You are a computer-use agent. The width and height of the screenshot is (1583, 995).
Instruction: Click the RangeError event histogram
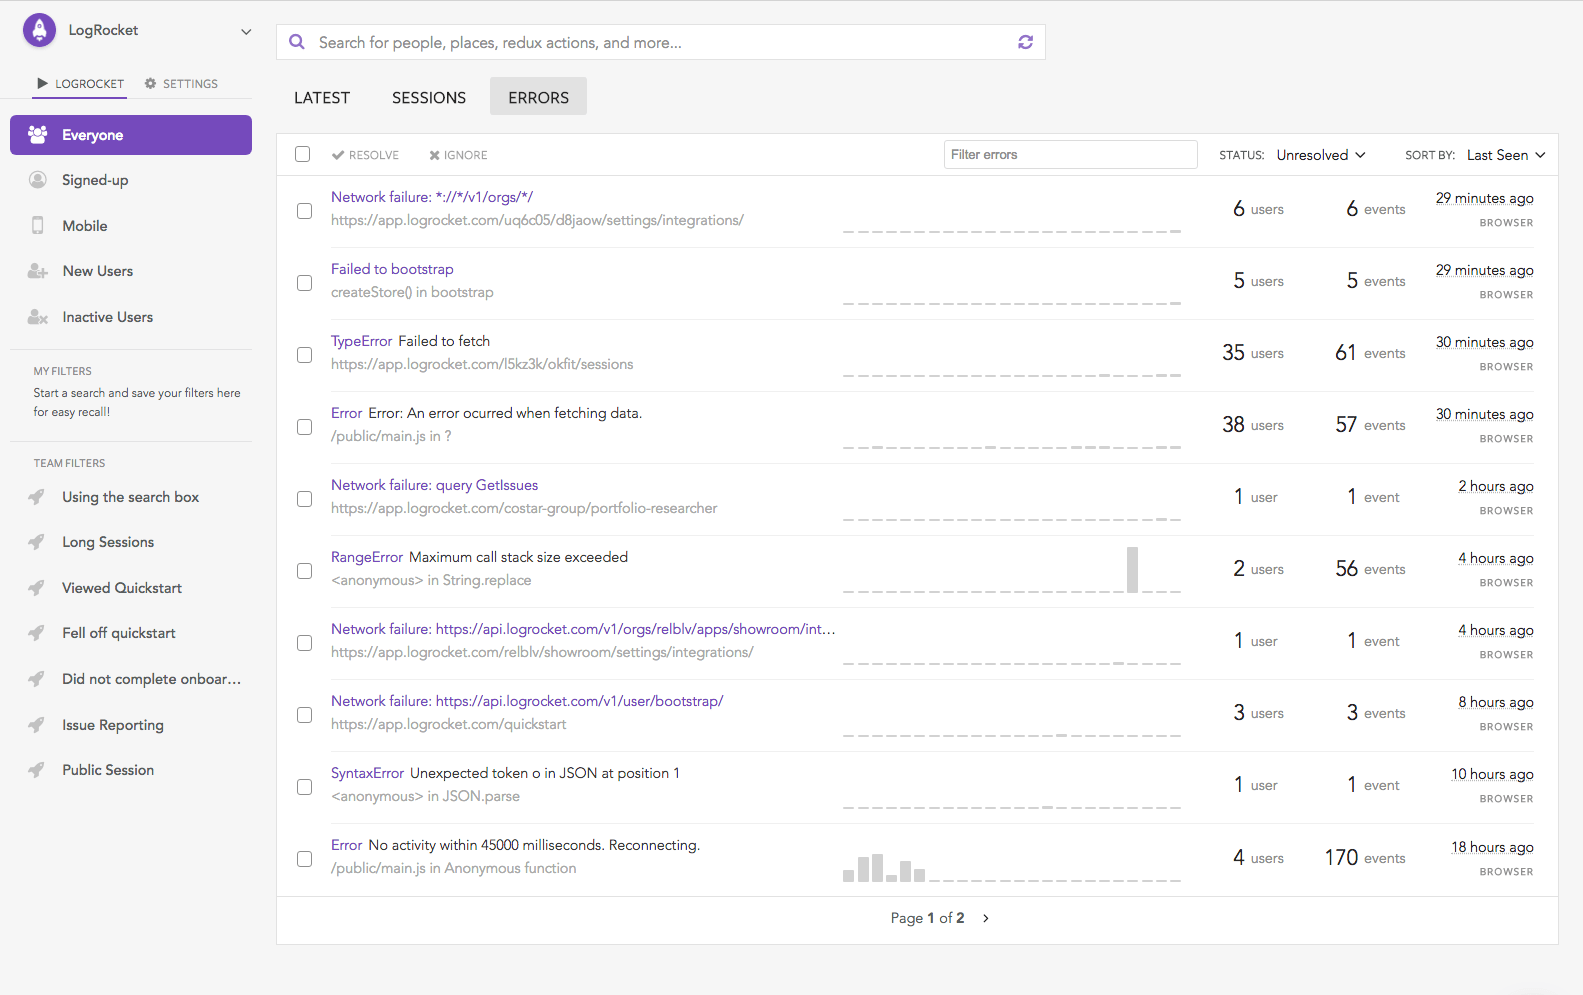1011,570
